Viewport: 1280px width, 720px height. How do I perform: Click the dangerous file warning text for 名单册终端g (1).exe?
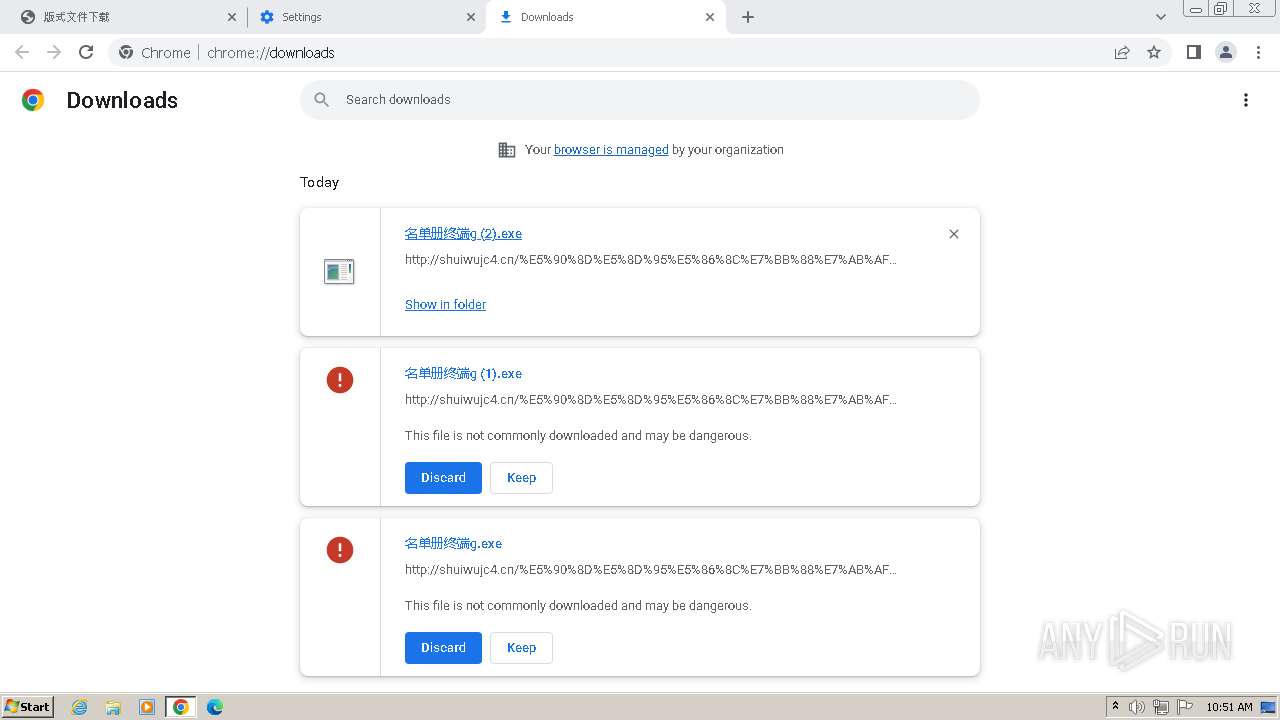(578, 436)
